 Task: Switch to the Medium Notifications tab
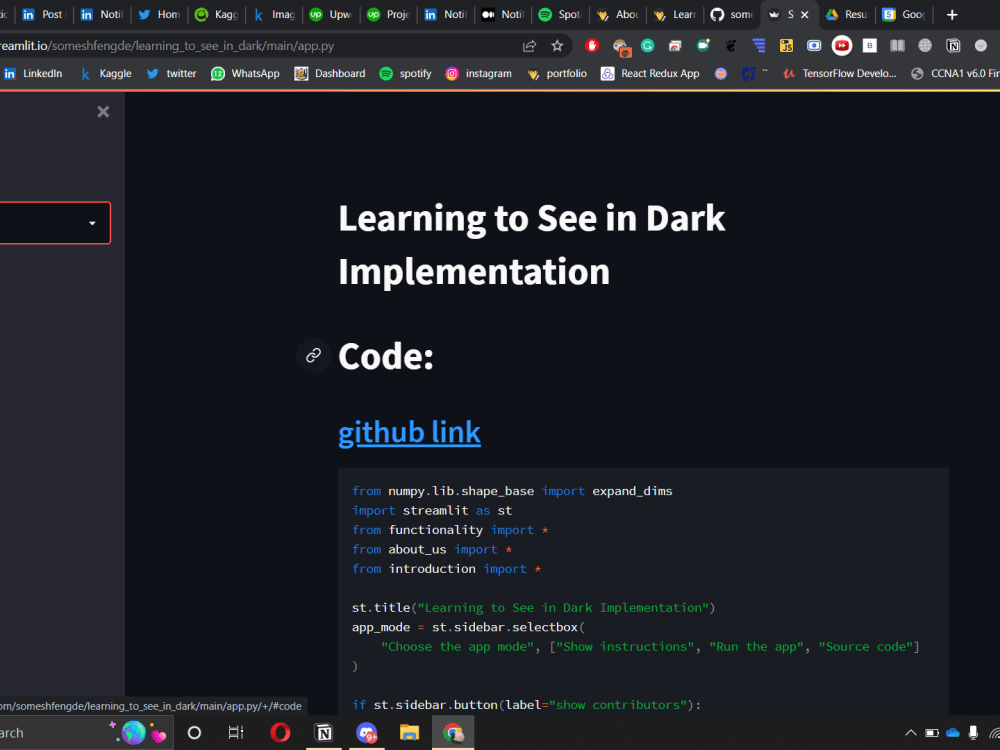click(x=503, y=15)
